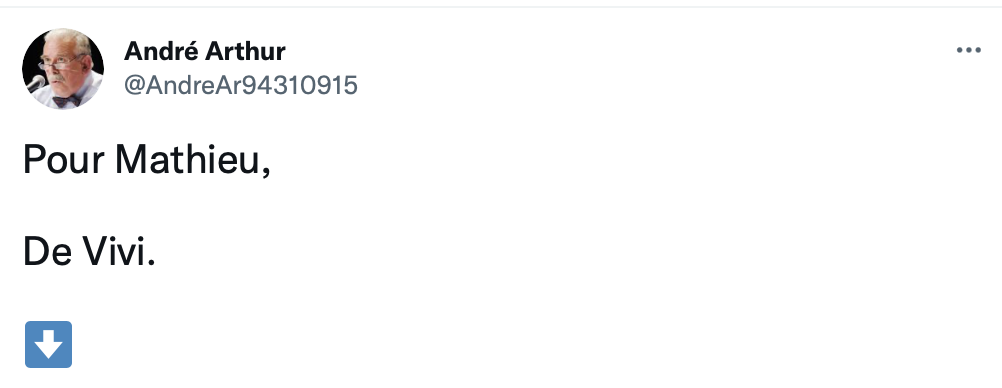This screenshot has height=388, width=1002.
Task: Click the glasses in the profile photo
Action: pos(59,63)
